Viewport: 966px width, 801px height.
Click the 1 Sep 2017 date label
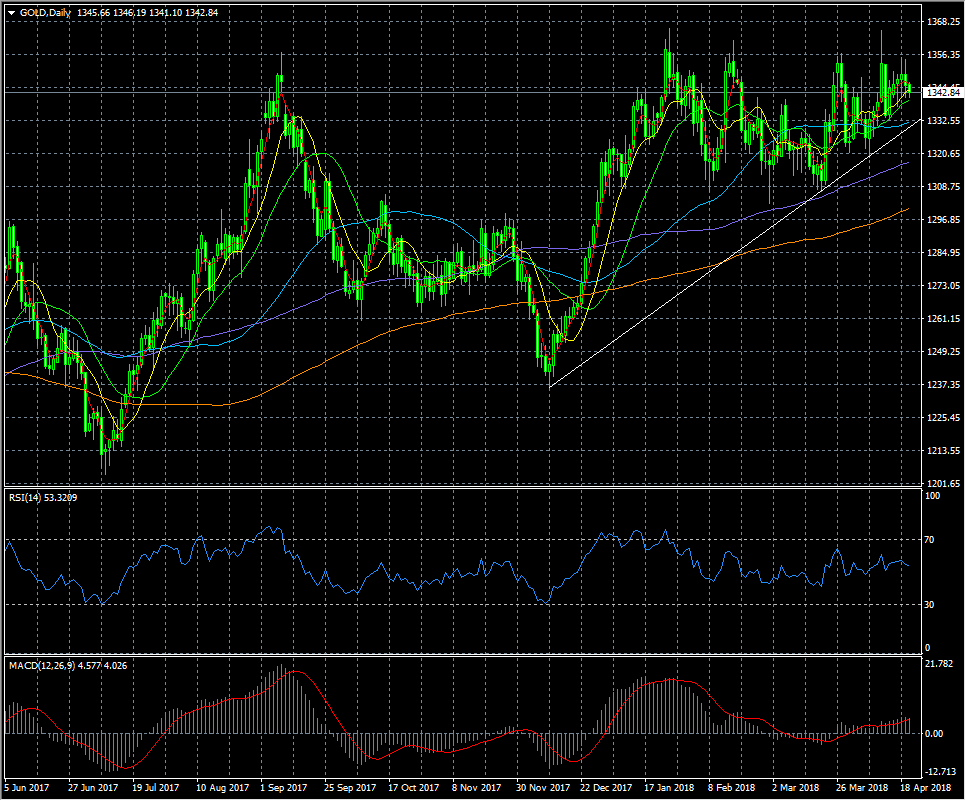[x=284, y=788]
